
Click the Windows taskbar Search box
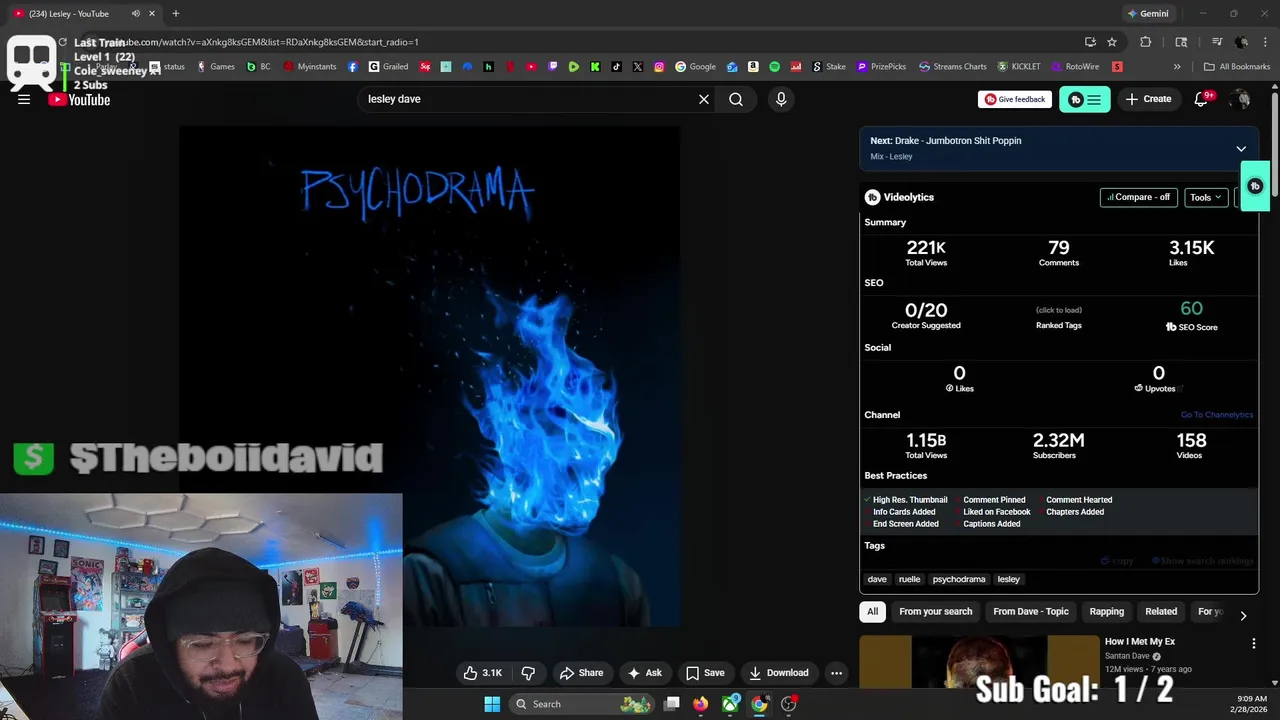coord(582,704)
